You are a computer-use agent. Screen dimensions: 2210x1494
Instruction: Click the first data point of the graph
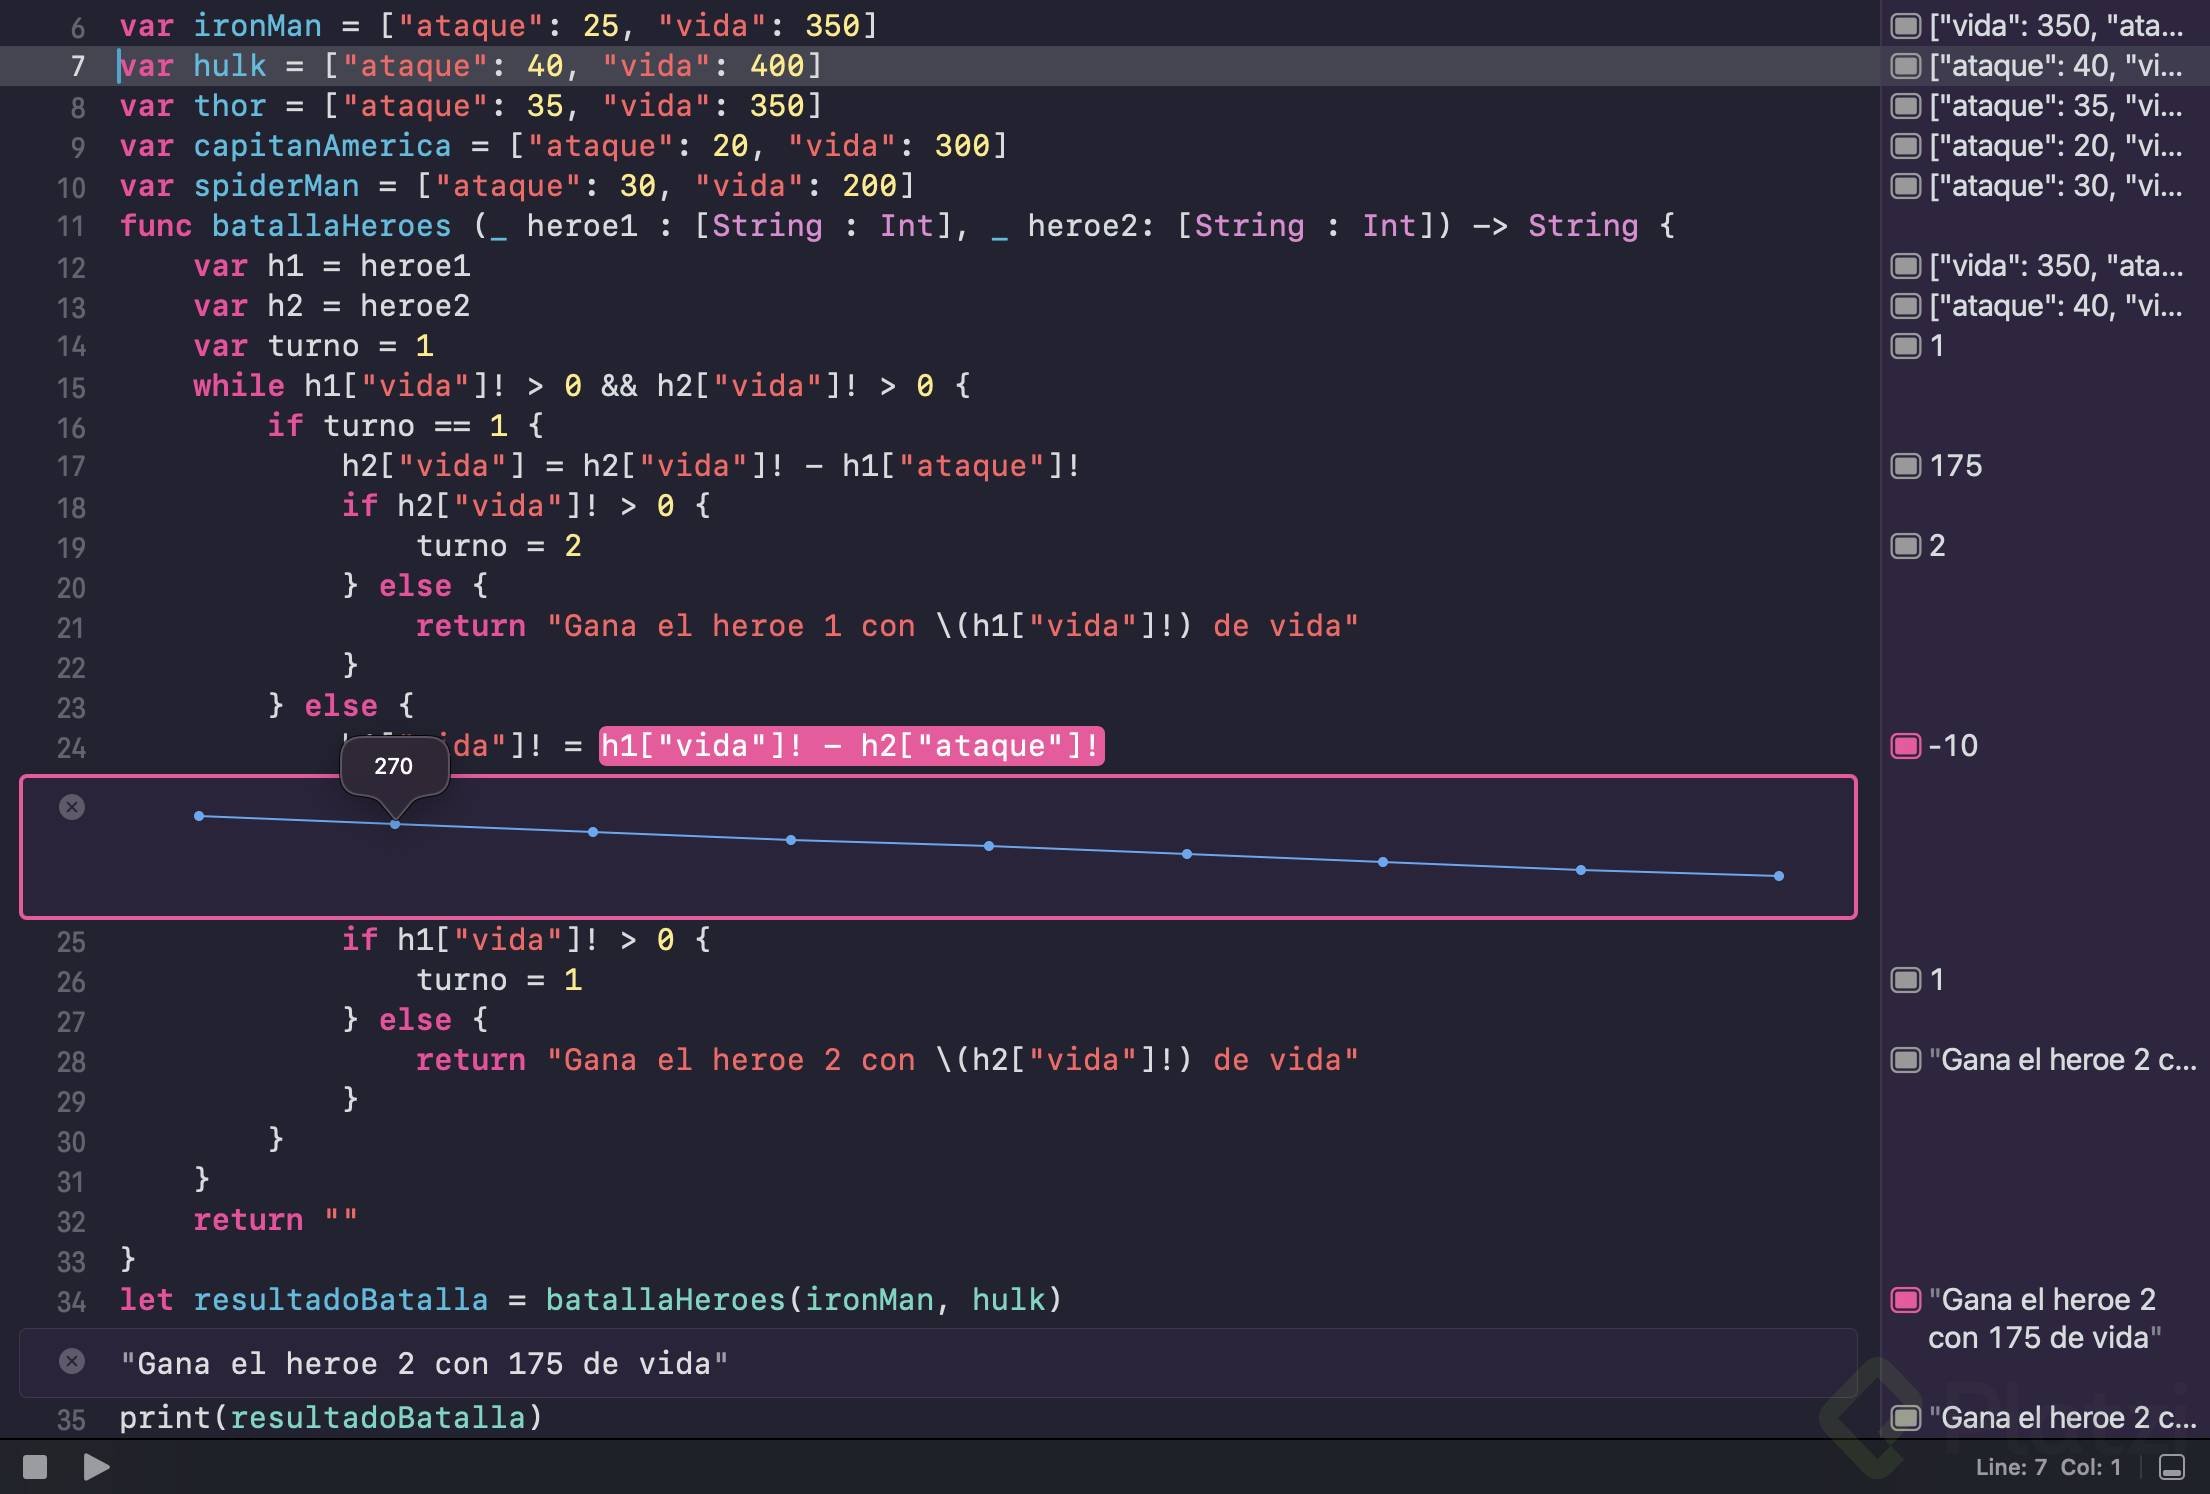point(199,816)
